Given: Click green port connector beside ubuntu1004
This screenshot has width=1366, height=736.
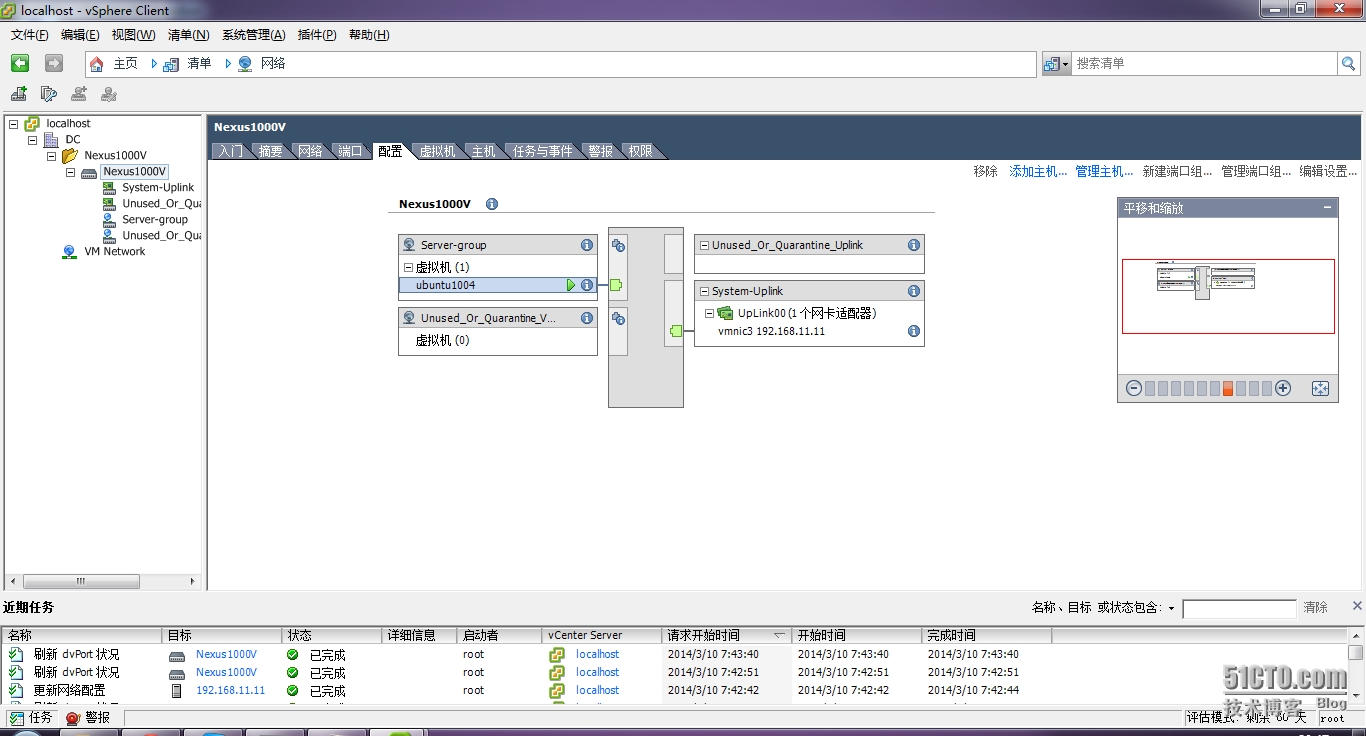Looking at the screenshot, I should pyautogui.click(x=616, y=285).
